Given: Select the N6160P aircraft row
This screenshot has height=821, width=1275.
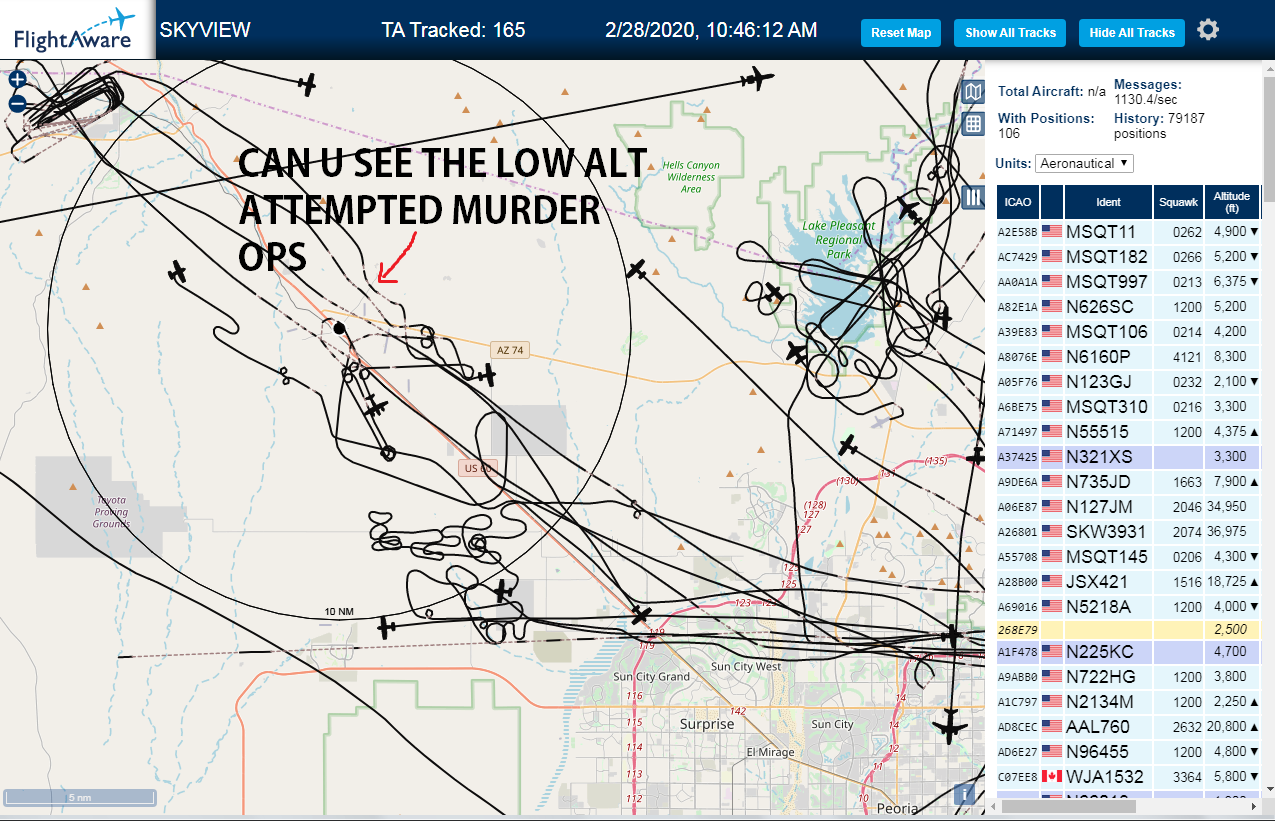Looking at the screenshot, I should (x=1128, y=357).
